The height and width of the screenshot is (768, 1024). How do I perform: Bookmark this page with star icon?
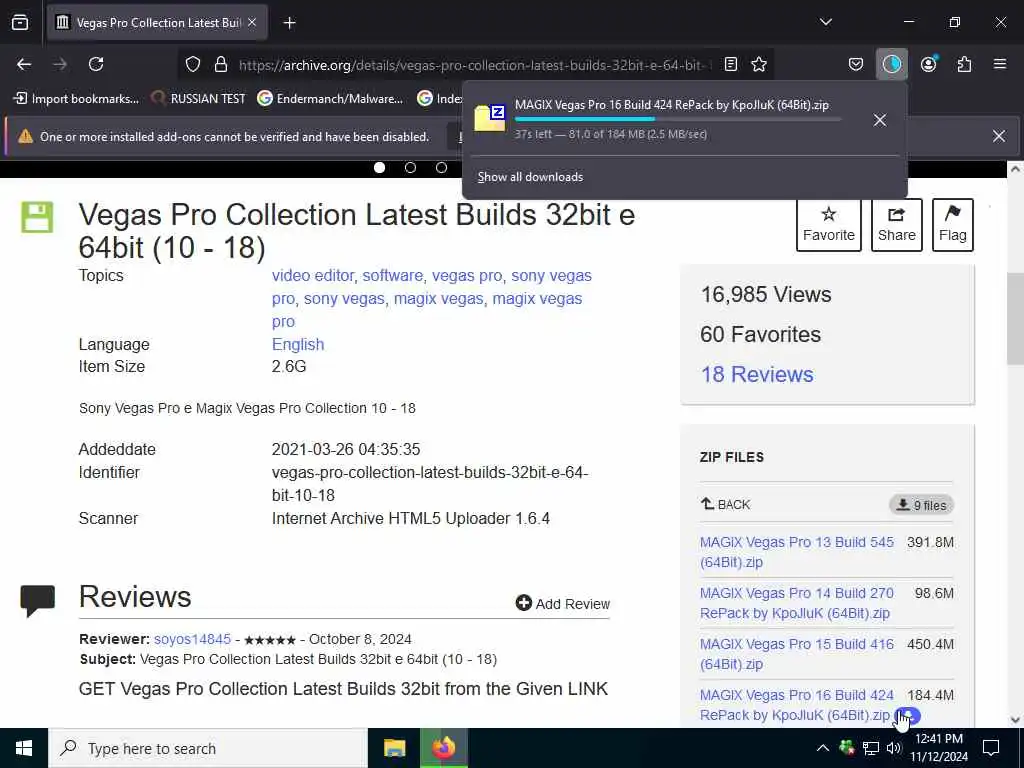pyautogui.click(x=759, y=64)
